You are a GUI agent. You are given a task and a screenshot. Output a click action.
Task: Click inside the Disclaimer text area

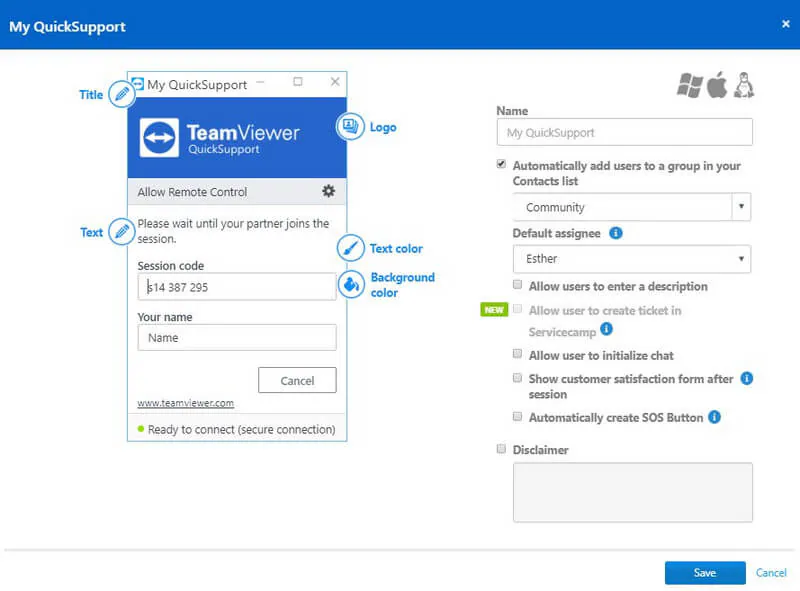[633, 492]
